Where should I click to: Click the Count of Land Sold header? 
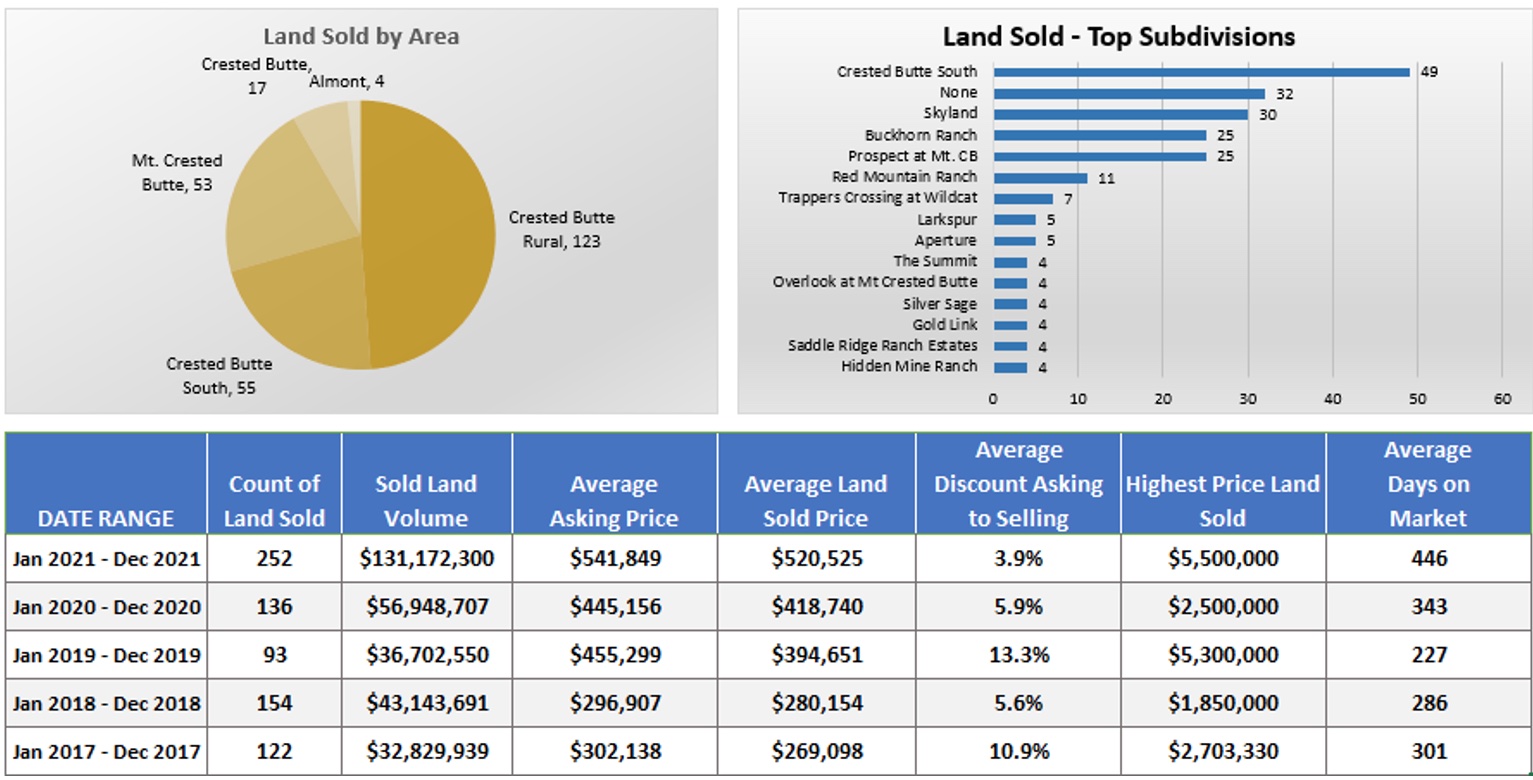[x=274, y=500]
